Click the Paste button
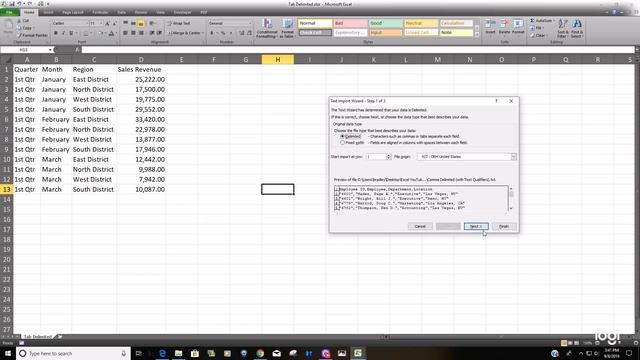This screenshot has width=640, height=360. (x=8, y=28)
